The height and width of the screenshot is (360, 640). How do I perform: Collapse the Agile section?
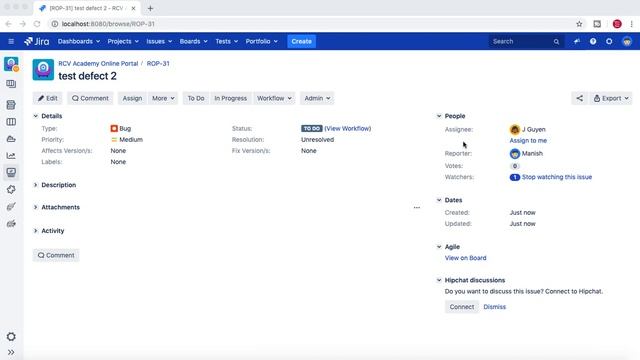coord(439,247)
